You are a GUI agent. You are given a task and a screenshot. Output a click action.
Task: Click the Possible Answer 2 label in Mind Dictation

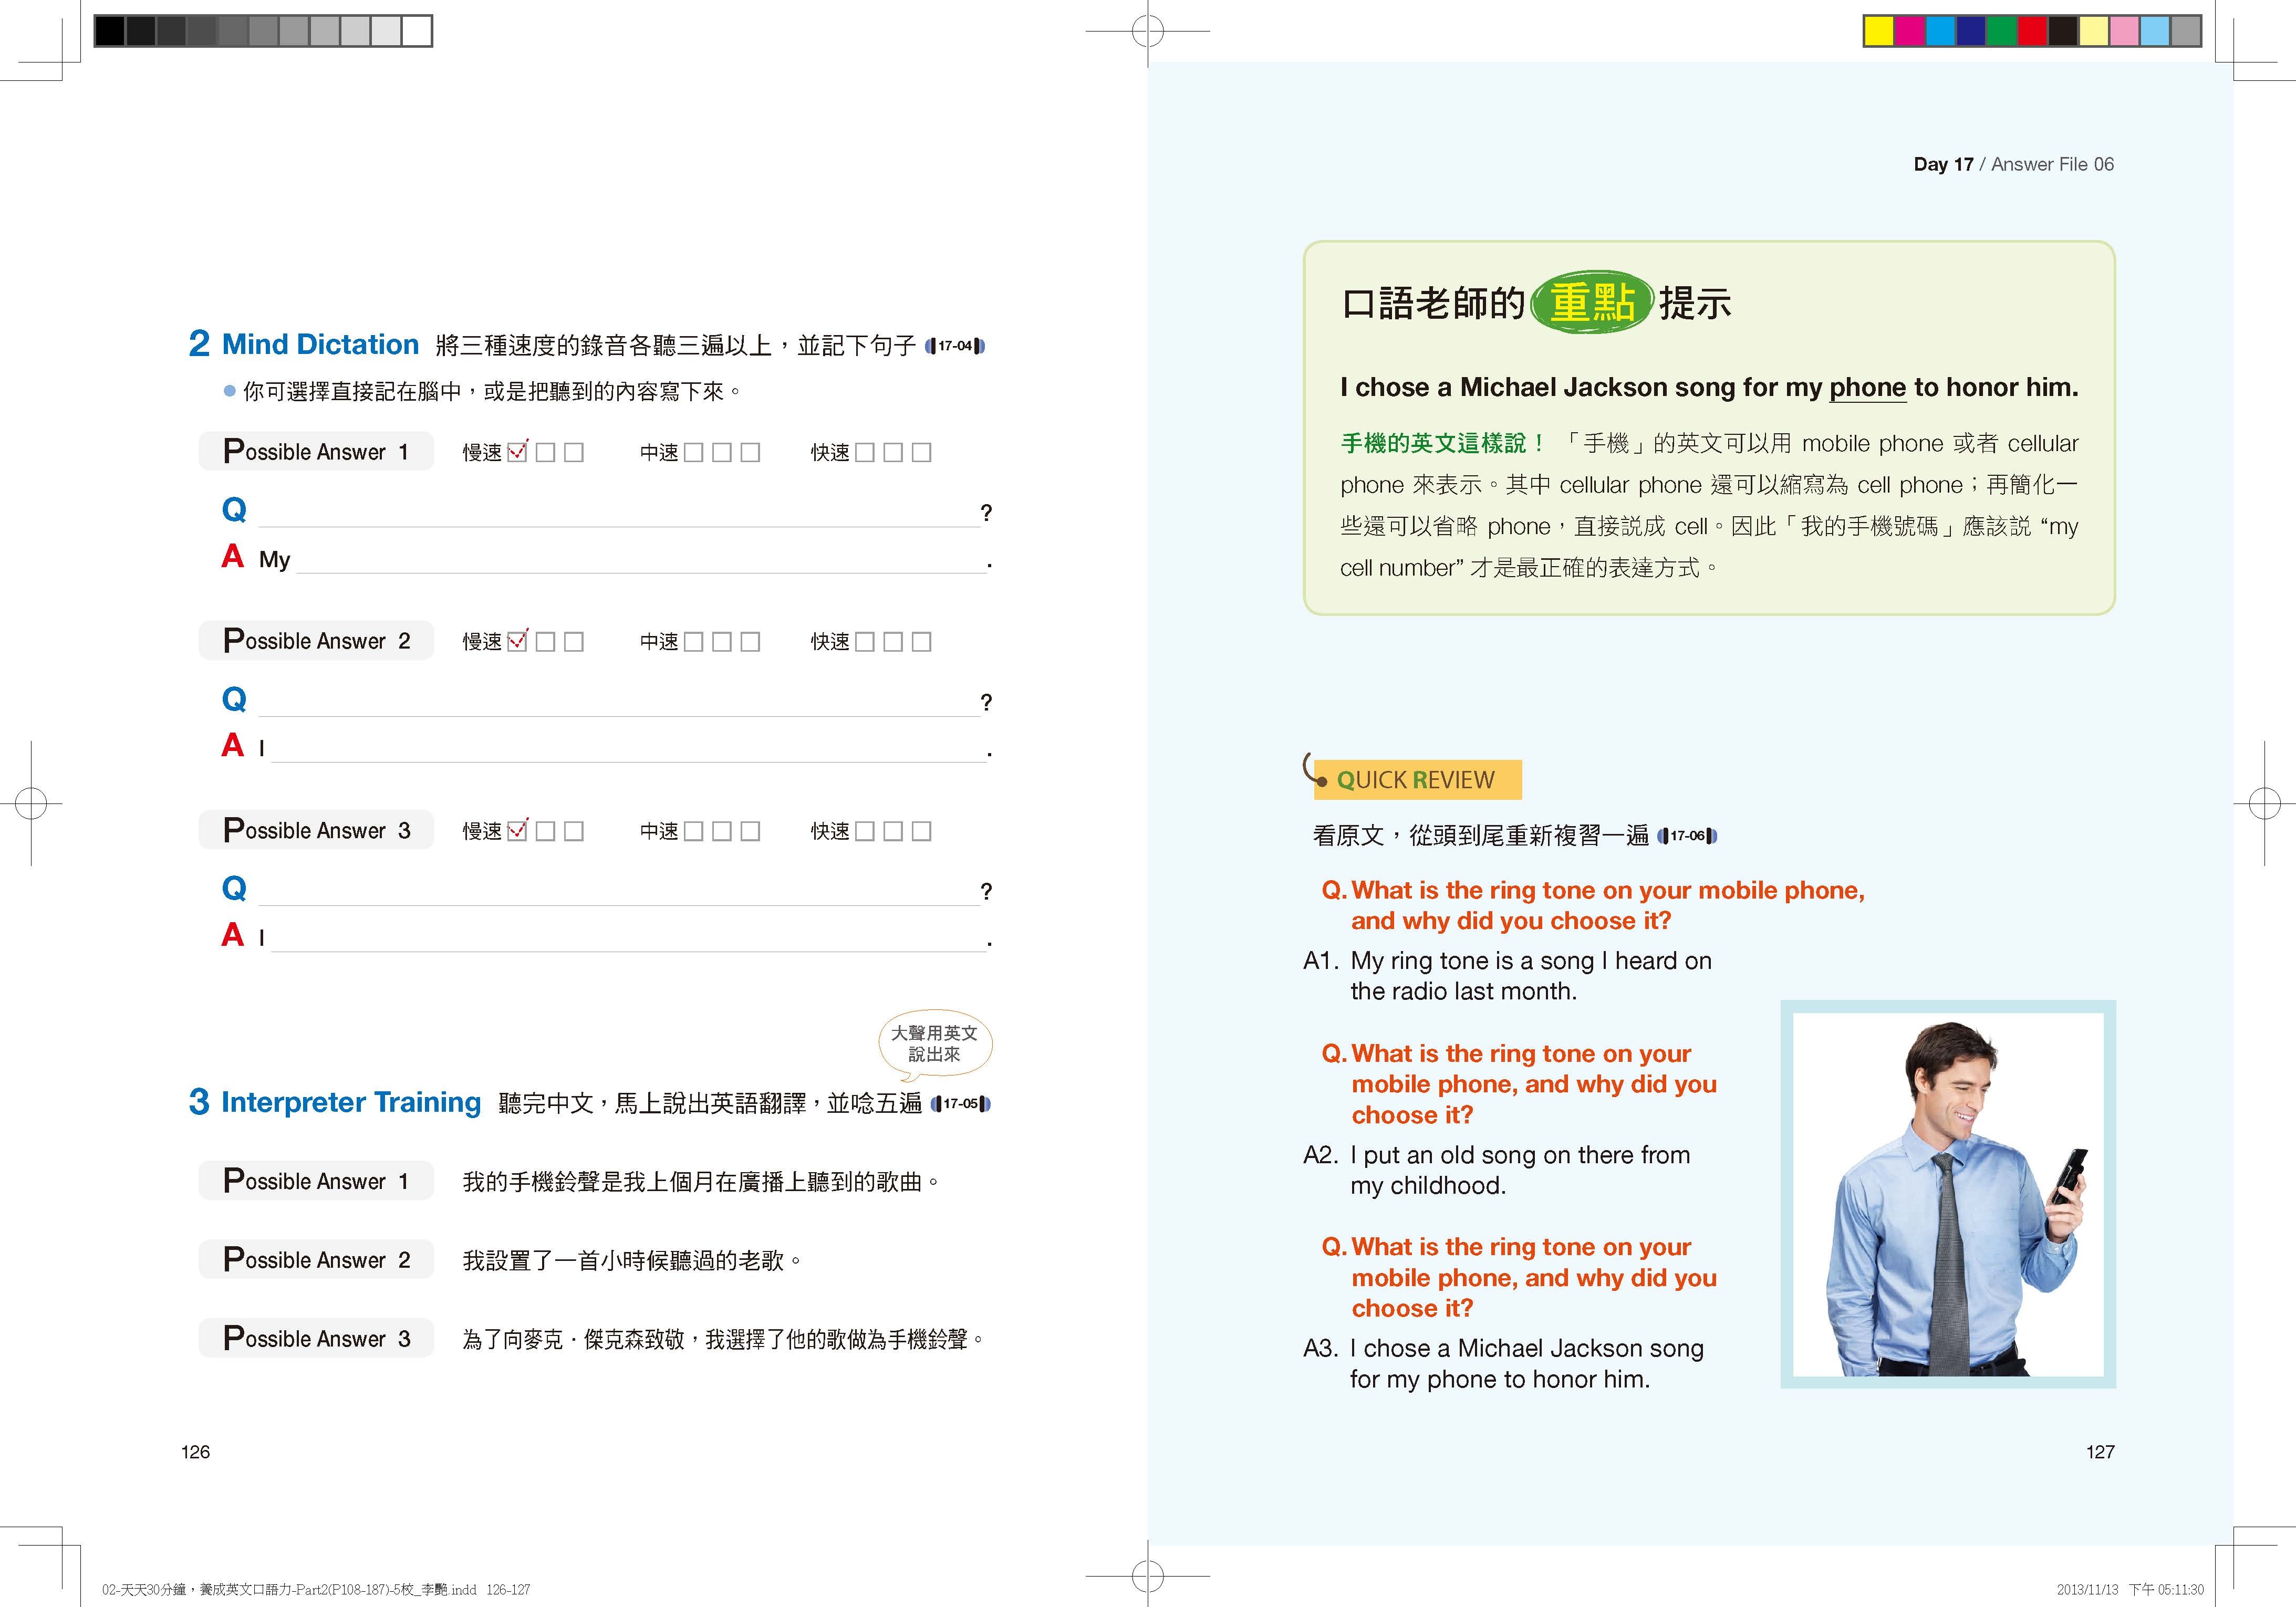tap(316, 640)
